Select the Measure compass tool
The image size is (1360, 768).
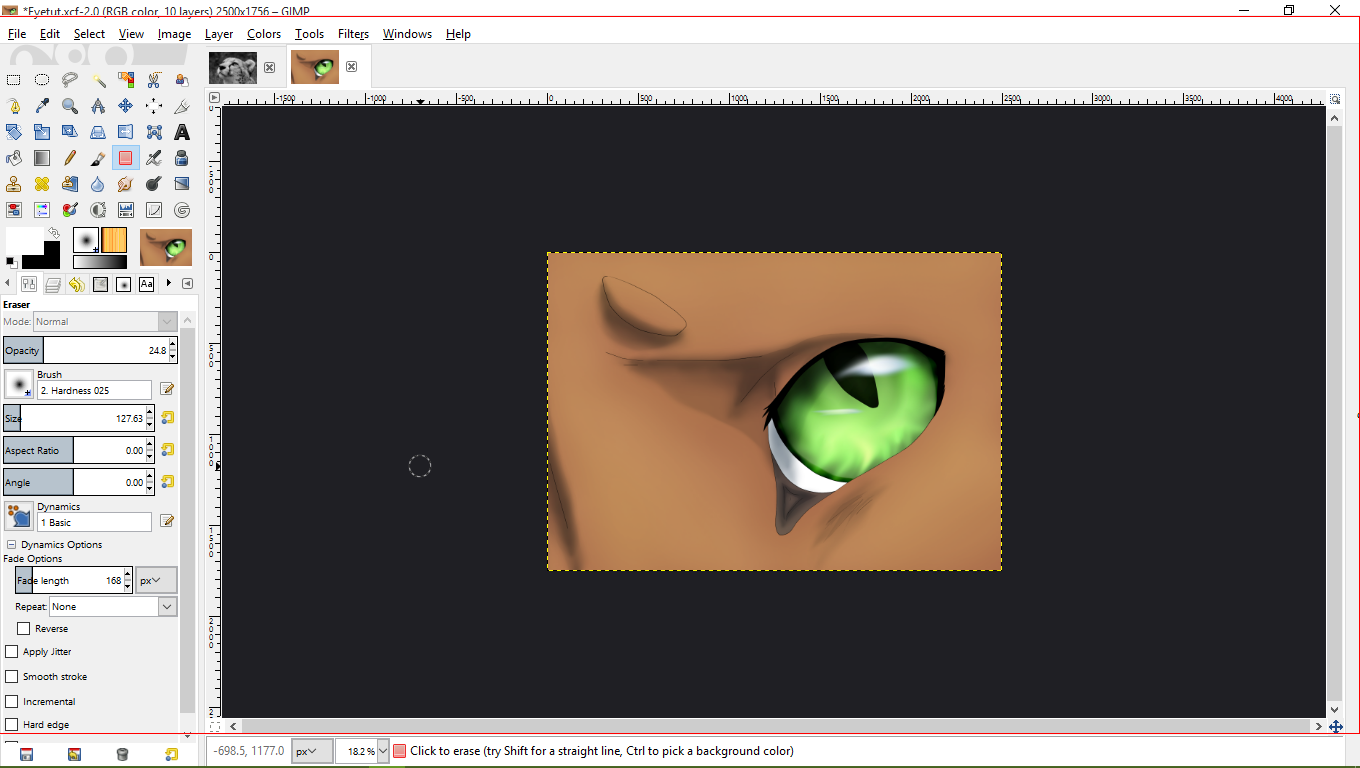[x=98, y=106]
